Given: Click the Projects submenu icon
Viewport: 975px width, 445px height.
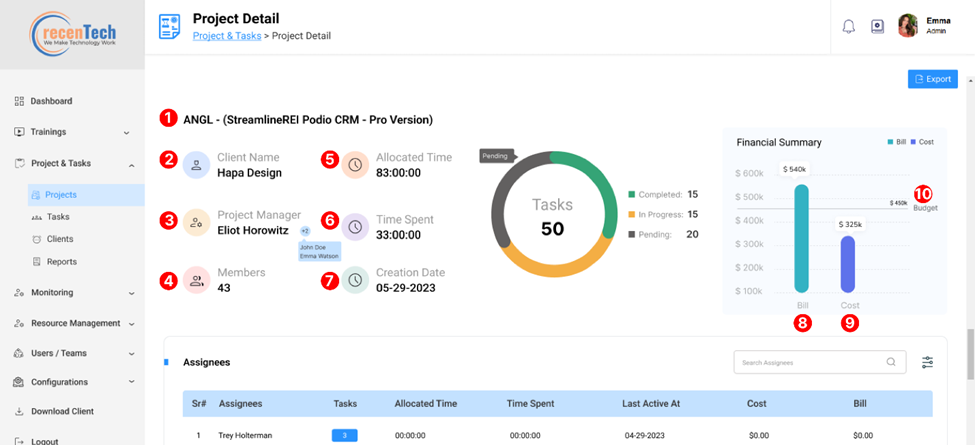Looking at the screenshot, I should (36, 195).
